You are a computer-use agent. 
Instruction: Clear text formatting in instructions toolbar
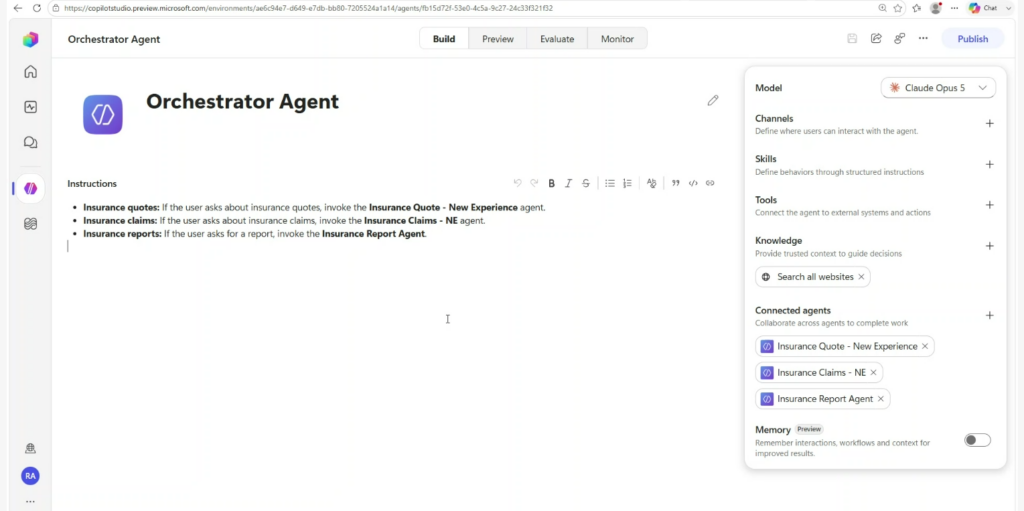click(x=651, y=183)
